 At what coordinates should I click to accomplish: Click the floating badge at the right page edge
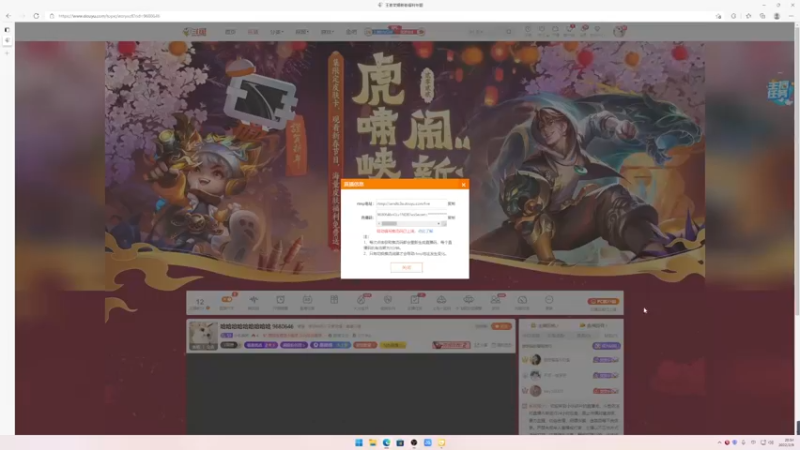[780, 92]
